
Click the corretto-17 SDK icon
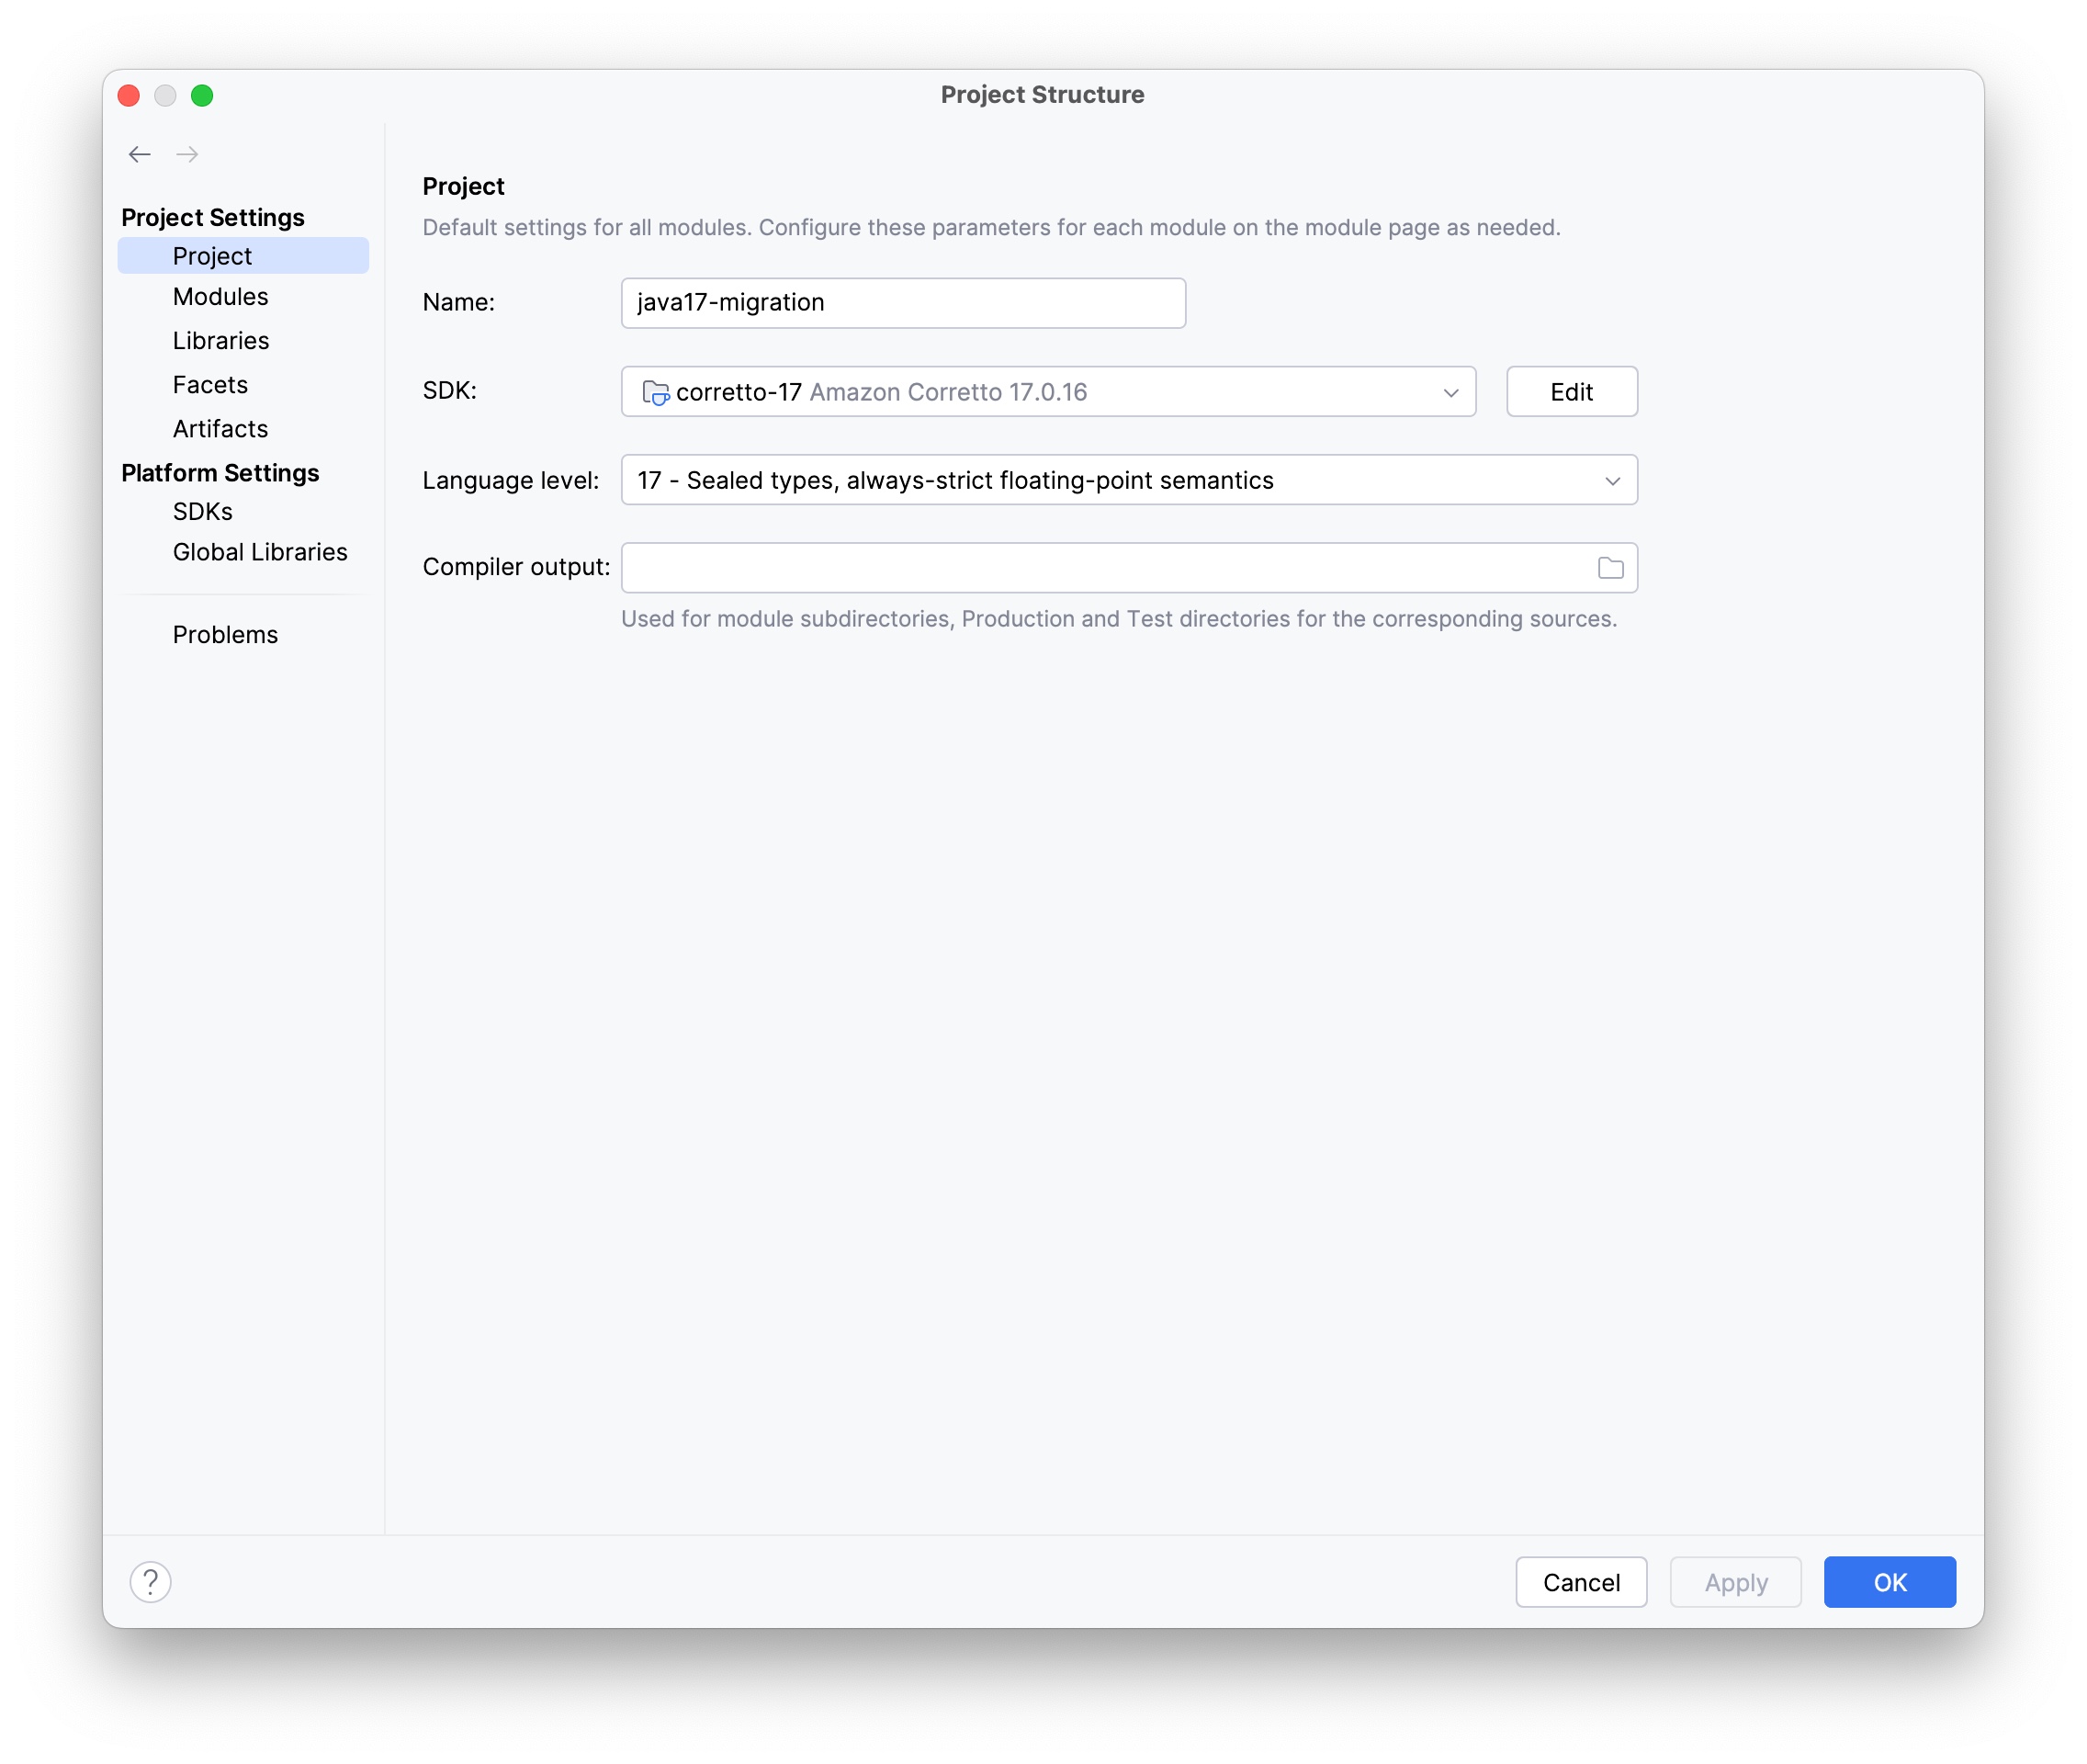[655, 392]
